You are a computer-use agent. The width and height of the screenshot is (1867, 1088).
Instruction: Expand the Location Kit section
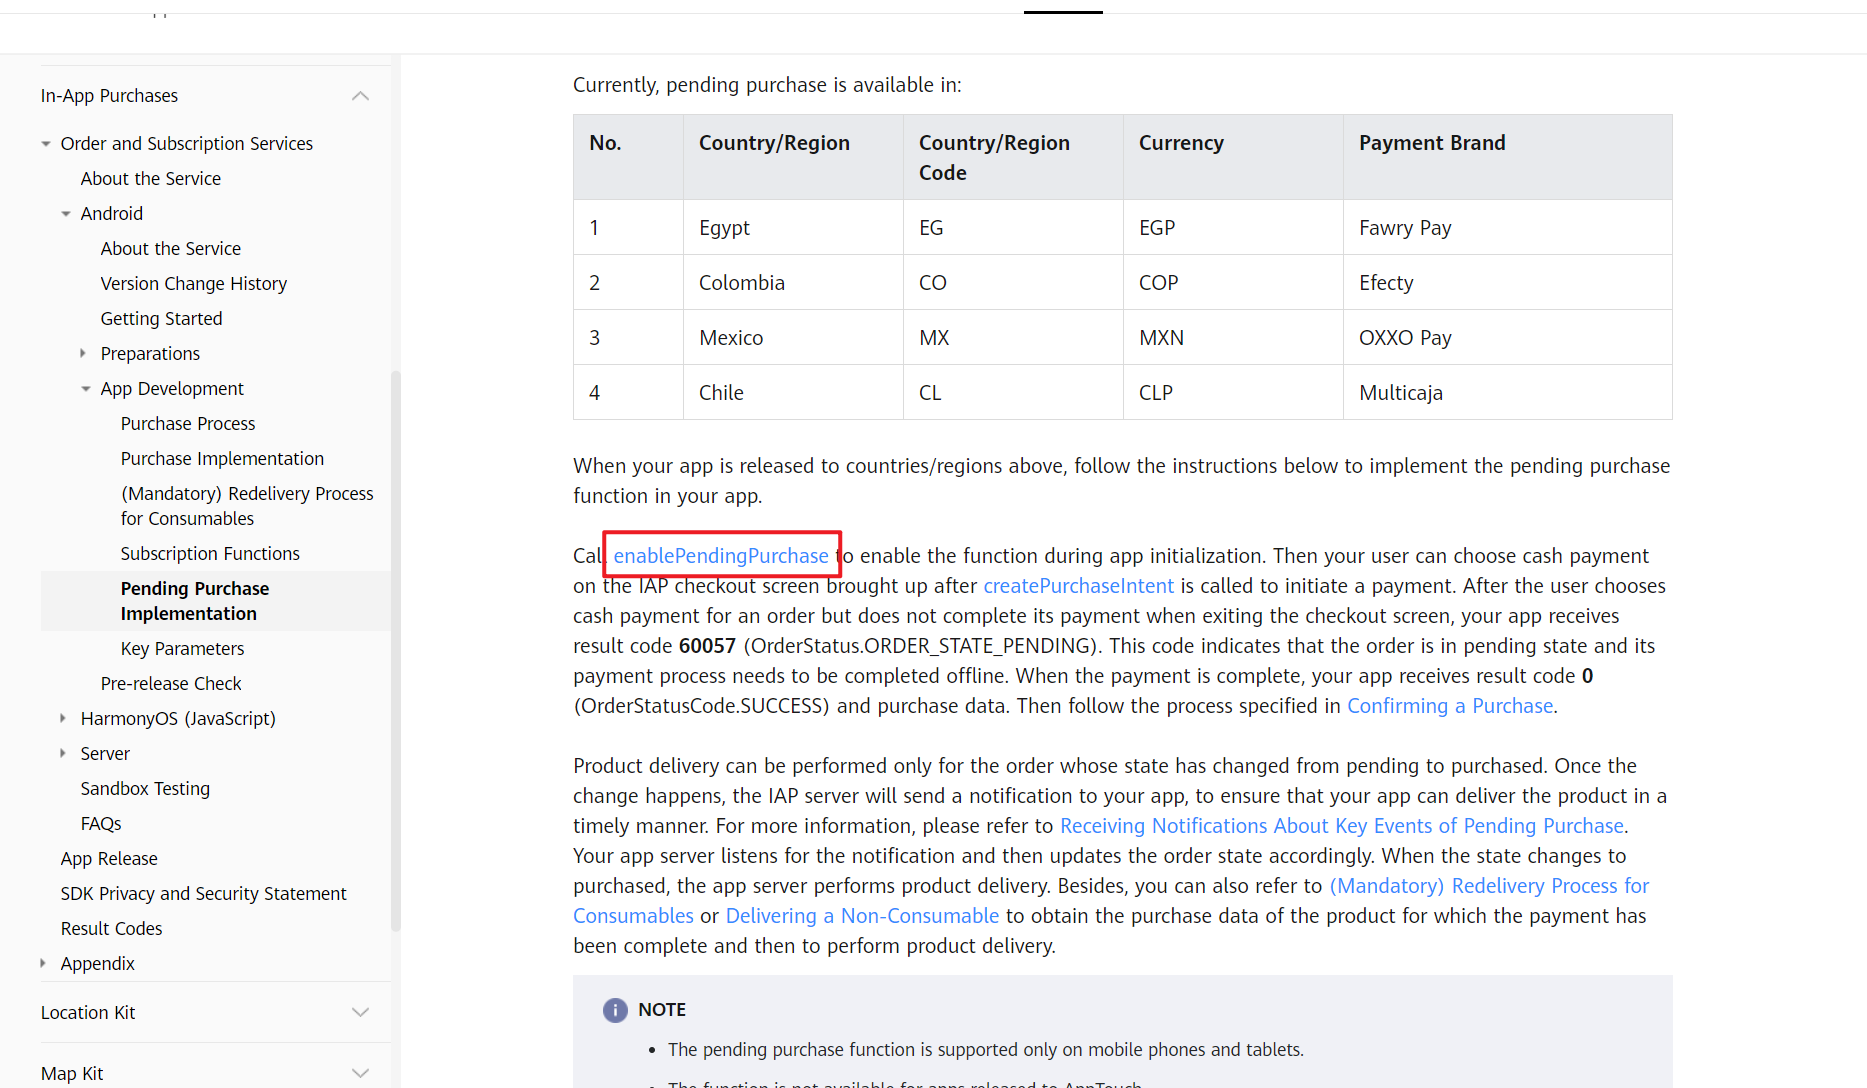(360, 1012)
